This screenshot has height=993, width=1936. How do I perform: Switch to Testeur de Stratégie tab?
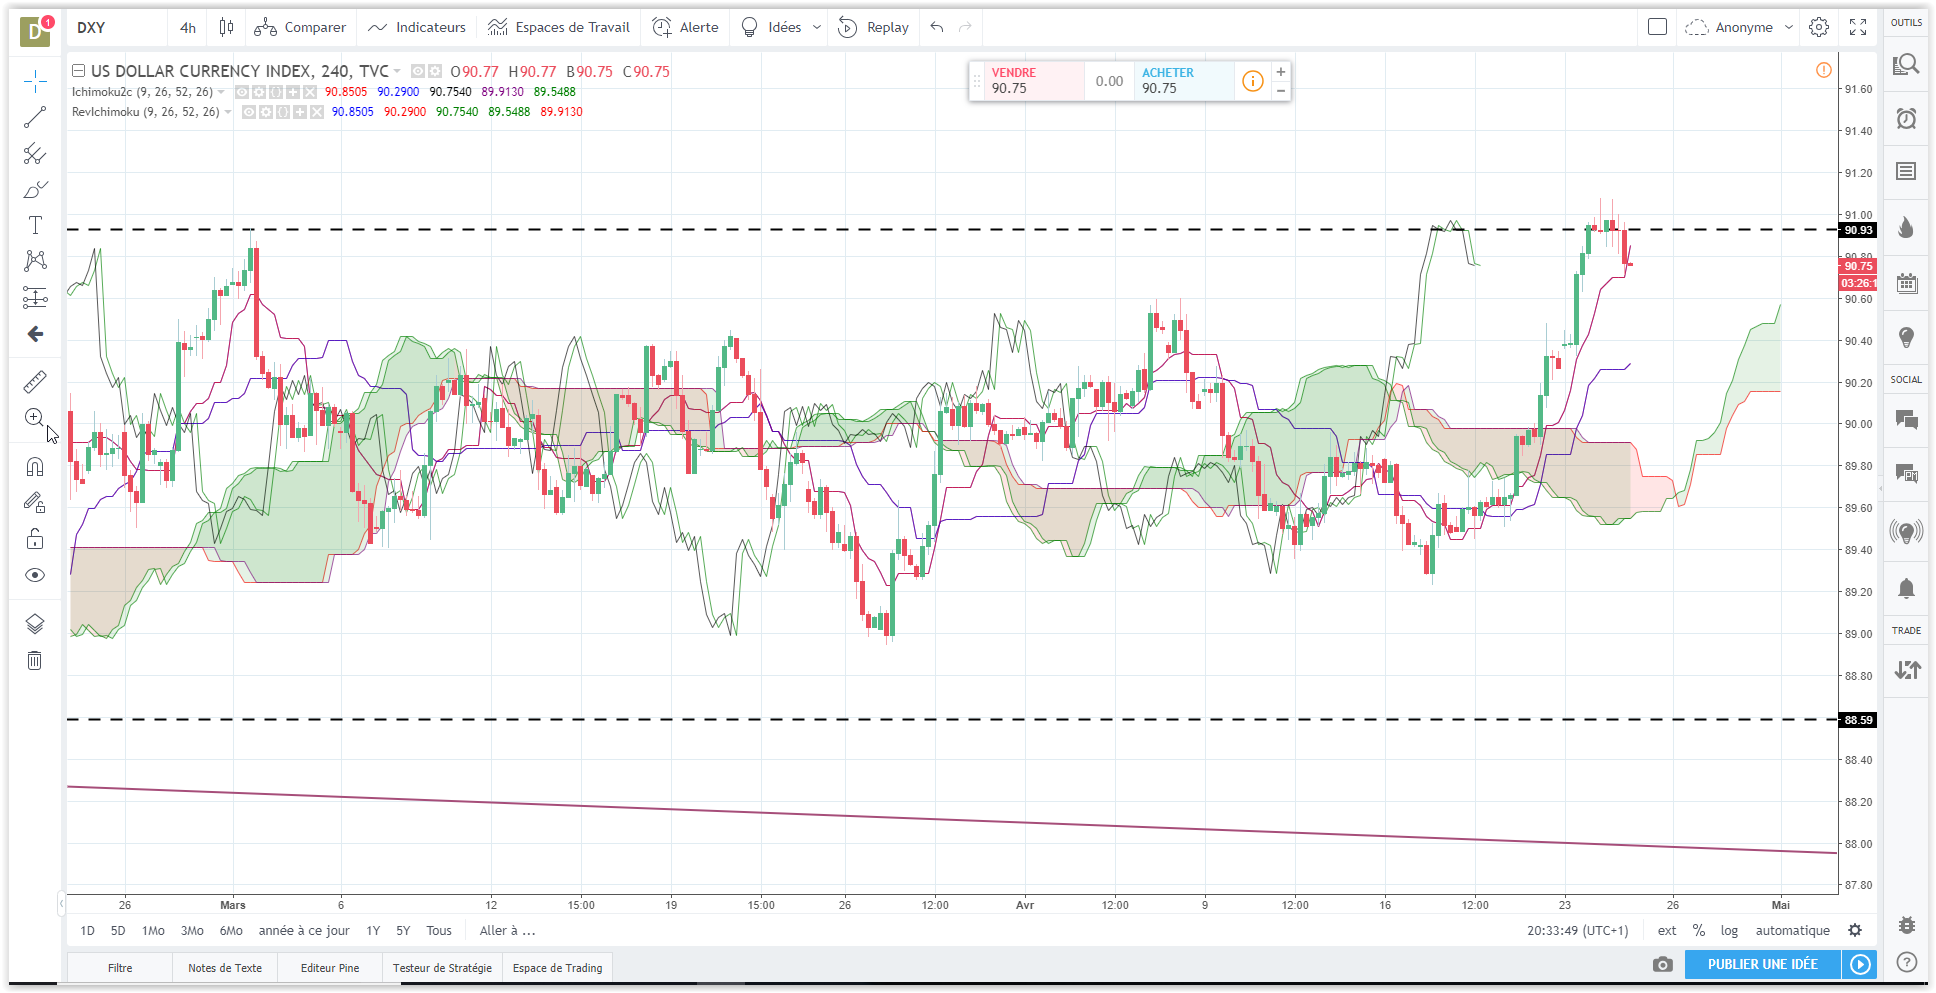click(442, 968)
